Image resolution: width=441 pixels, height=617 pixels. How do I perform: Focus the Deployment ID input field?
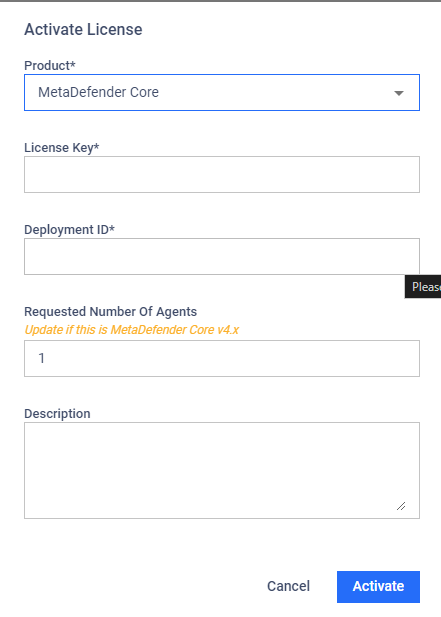click(x=222, y=256)
